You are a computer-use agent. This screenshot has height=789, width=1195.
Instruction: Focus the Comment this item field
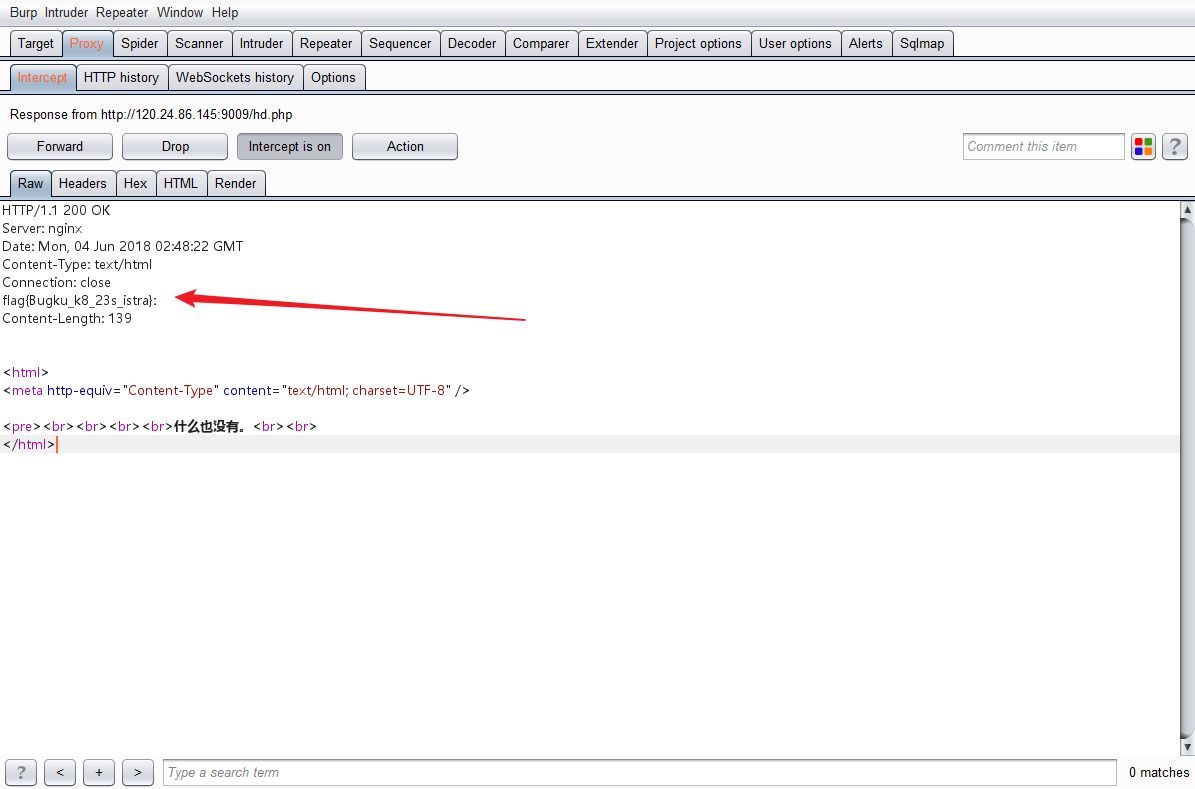[1043, 146]
